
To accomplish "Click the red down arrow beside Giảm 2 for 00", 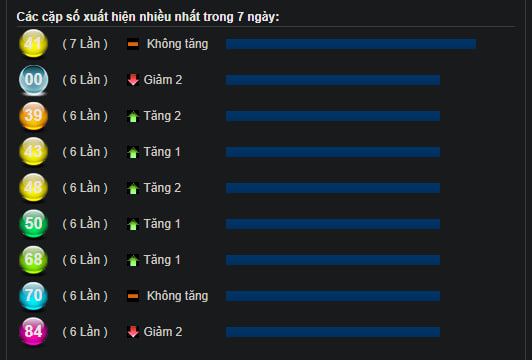I will click(x=133, y=80).
